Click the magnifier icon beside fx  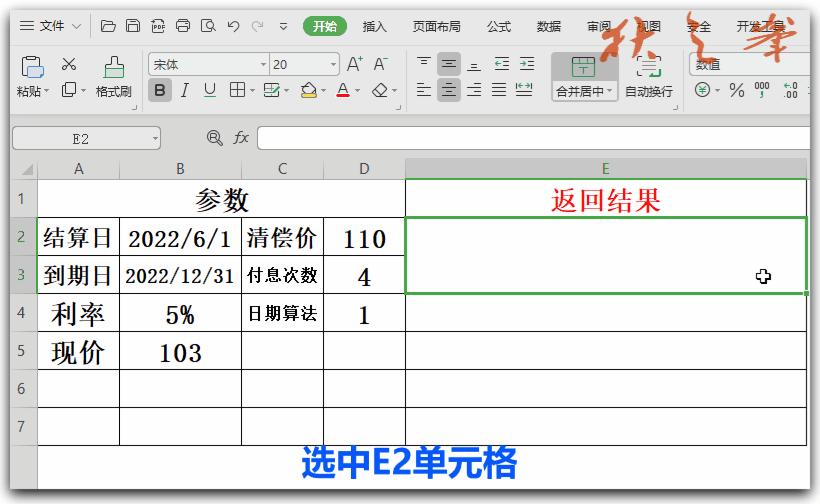(x=214, y=138)
